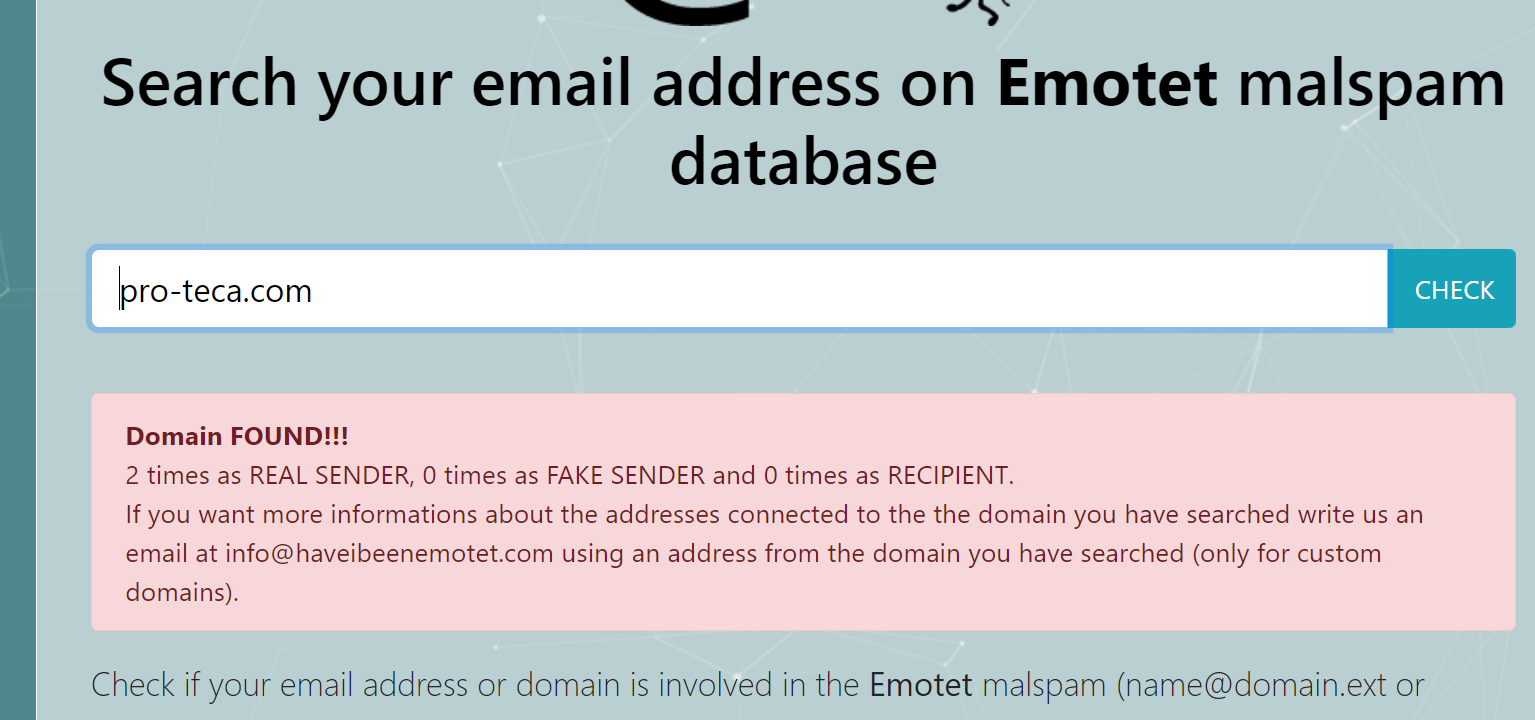The image size is (1535, 720).
Task: Focus the email search input field
Action: tap(738, 290)
